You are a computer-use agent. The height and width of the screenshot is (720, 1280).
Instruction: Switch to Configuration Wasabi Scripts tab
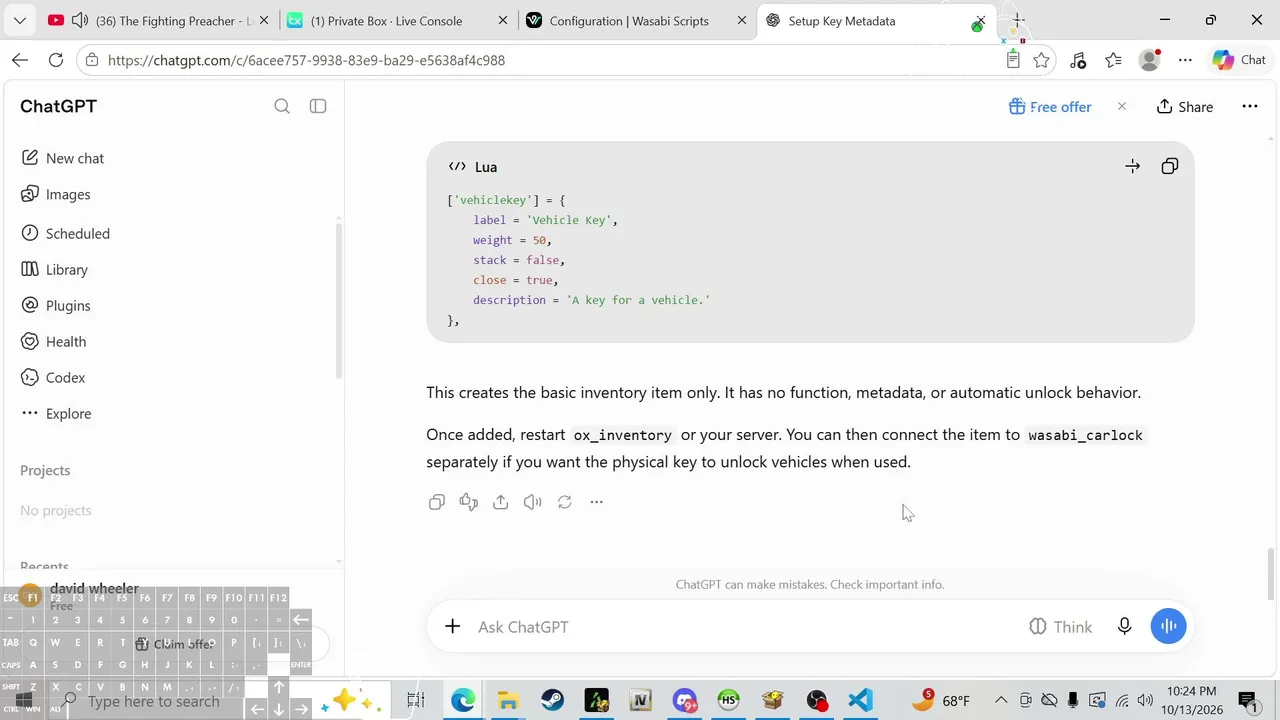[636, 20]
